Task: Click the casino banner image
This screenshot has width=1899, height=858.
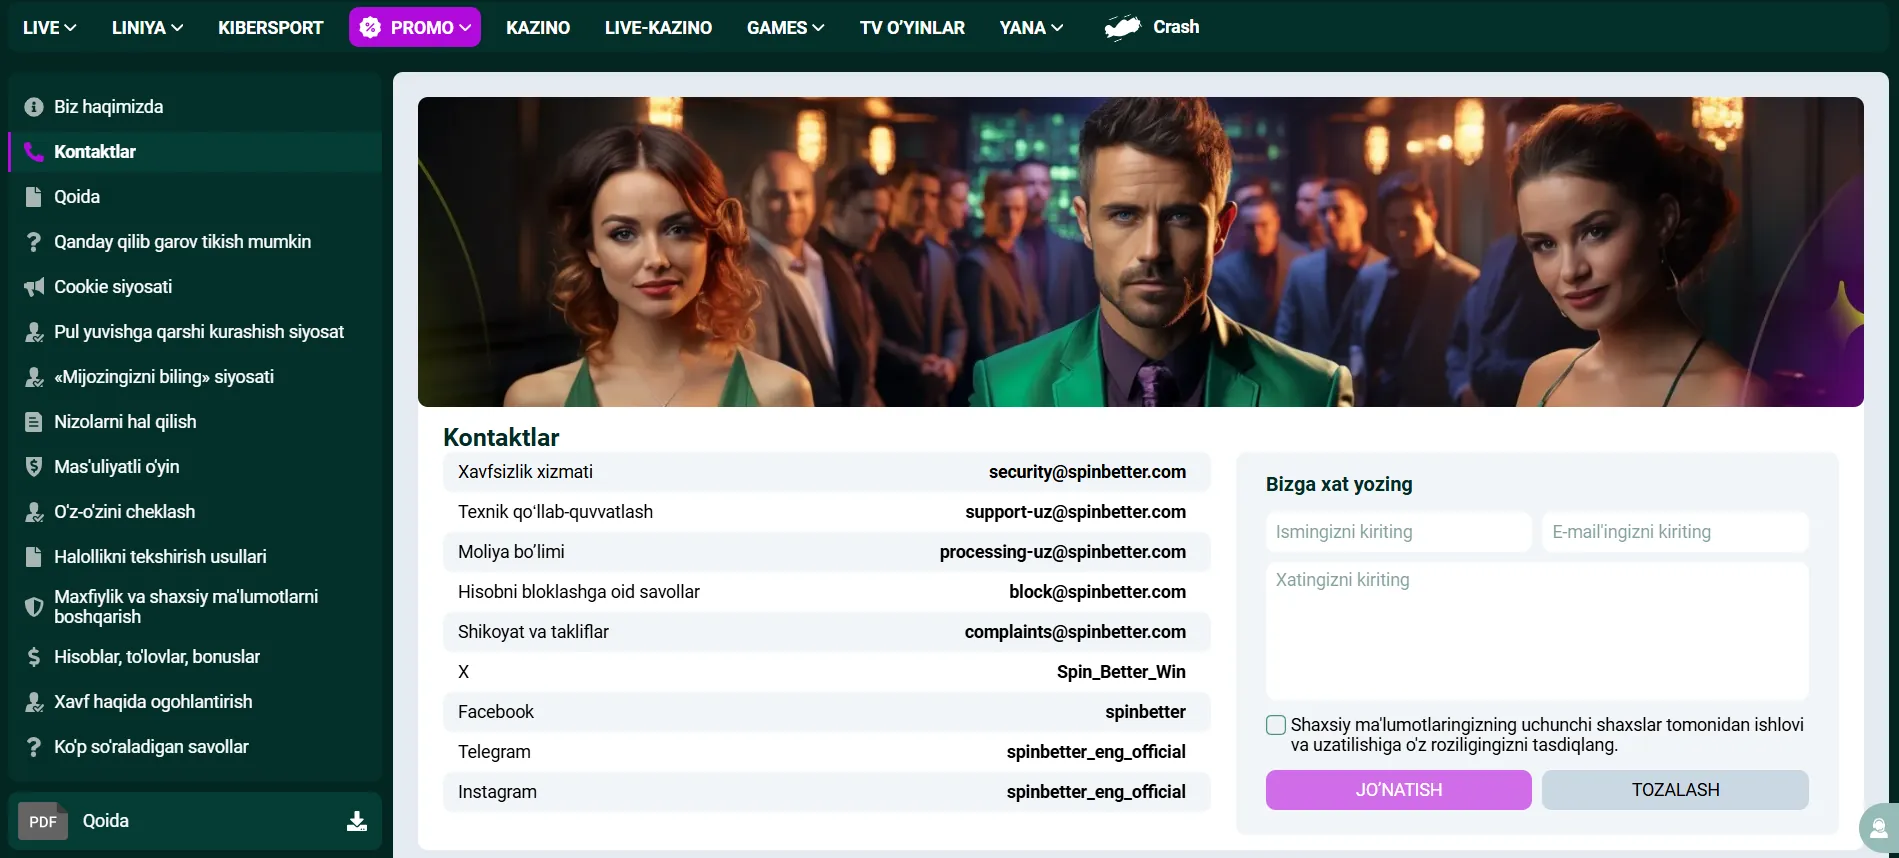Action: (x=1140, y=252)
